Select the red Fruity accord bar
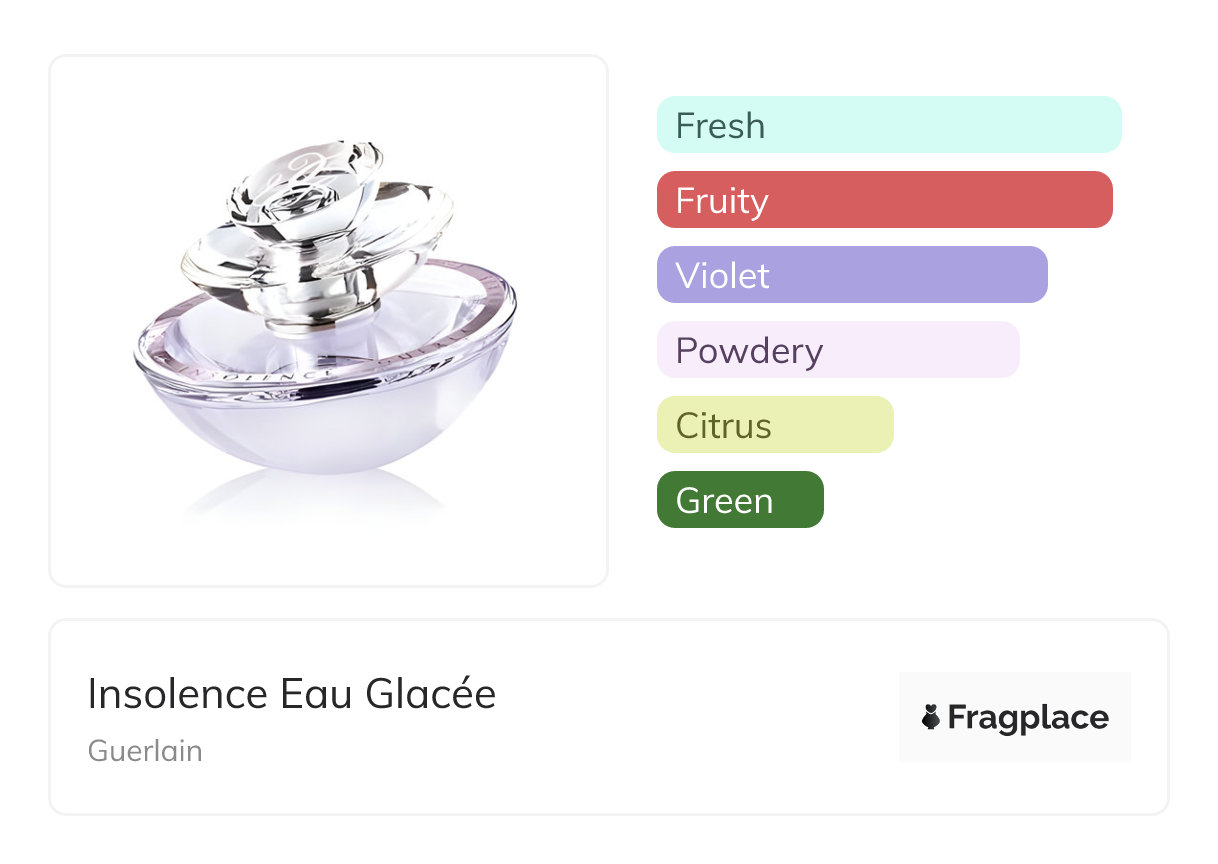This screenshot has width=1218, height=864. pyautogui.click(x=884, y=200)
